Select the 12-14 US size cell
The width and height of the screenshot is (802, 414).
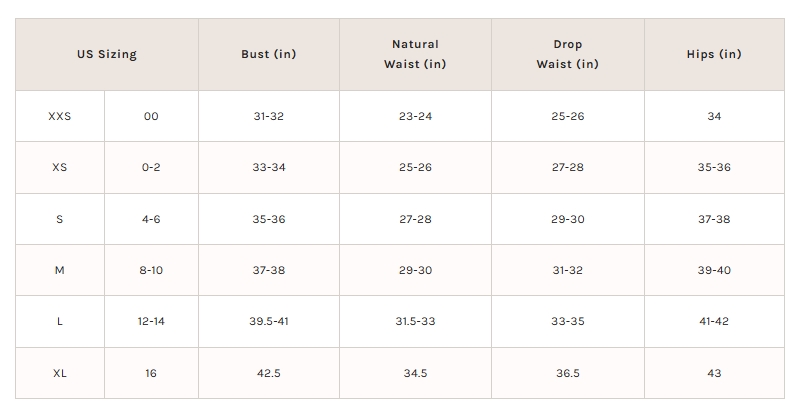[151, 321]
